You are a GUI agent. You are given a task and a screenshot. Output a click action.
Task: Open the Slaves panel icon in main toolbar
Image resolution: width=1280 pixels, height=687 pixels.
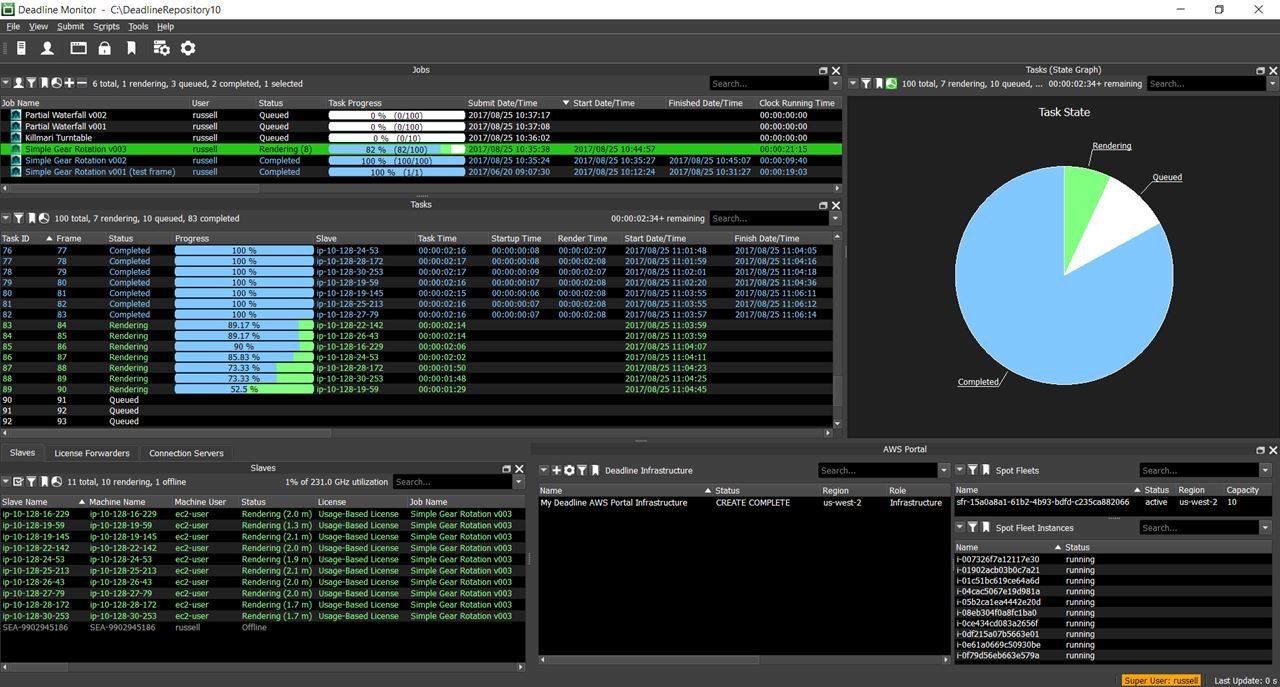coord(21,48)
